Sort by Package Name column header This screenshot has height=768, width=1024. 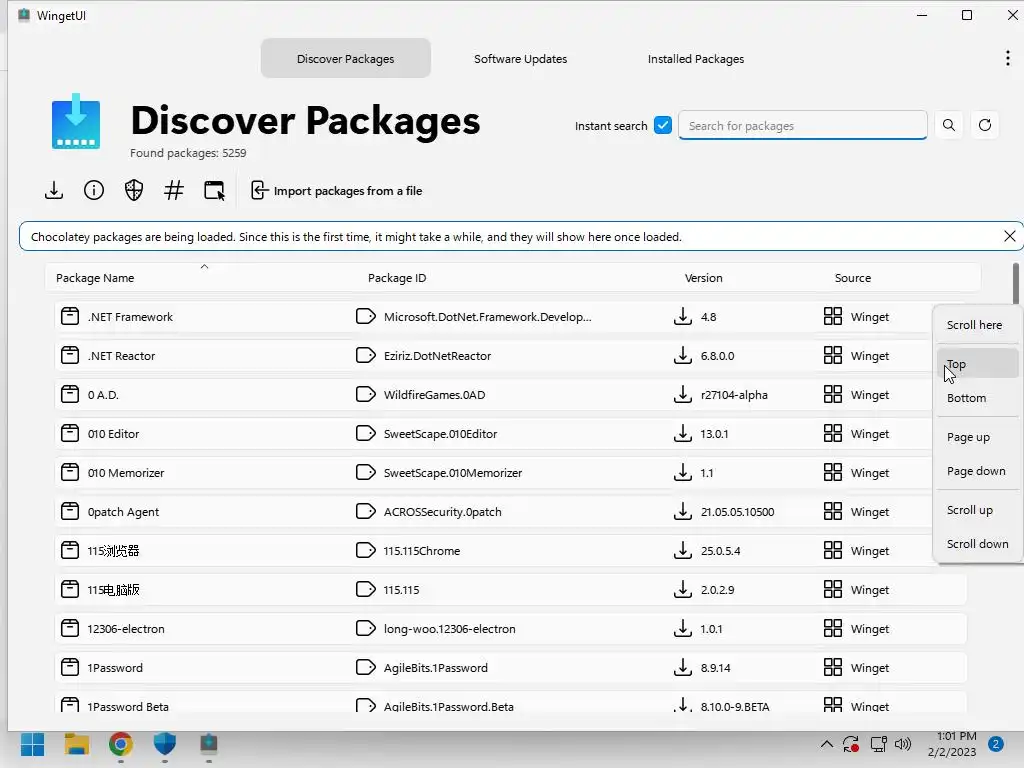point(95,278)
